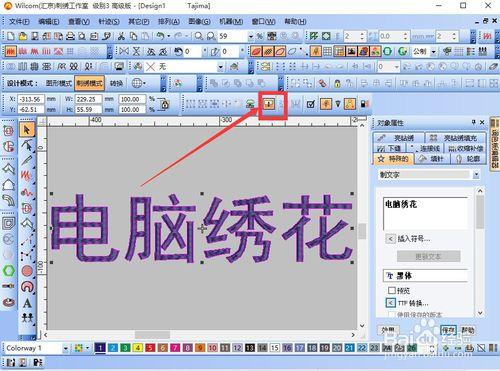Click the Copy icon

[x=133, y=36]
